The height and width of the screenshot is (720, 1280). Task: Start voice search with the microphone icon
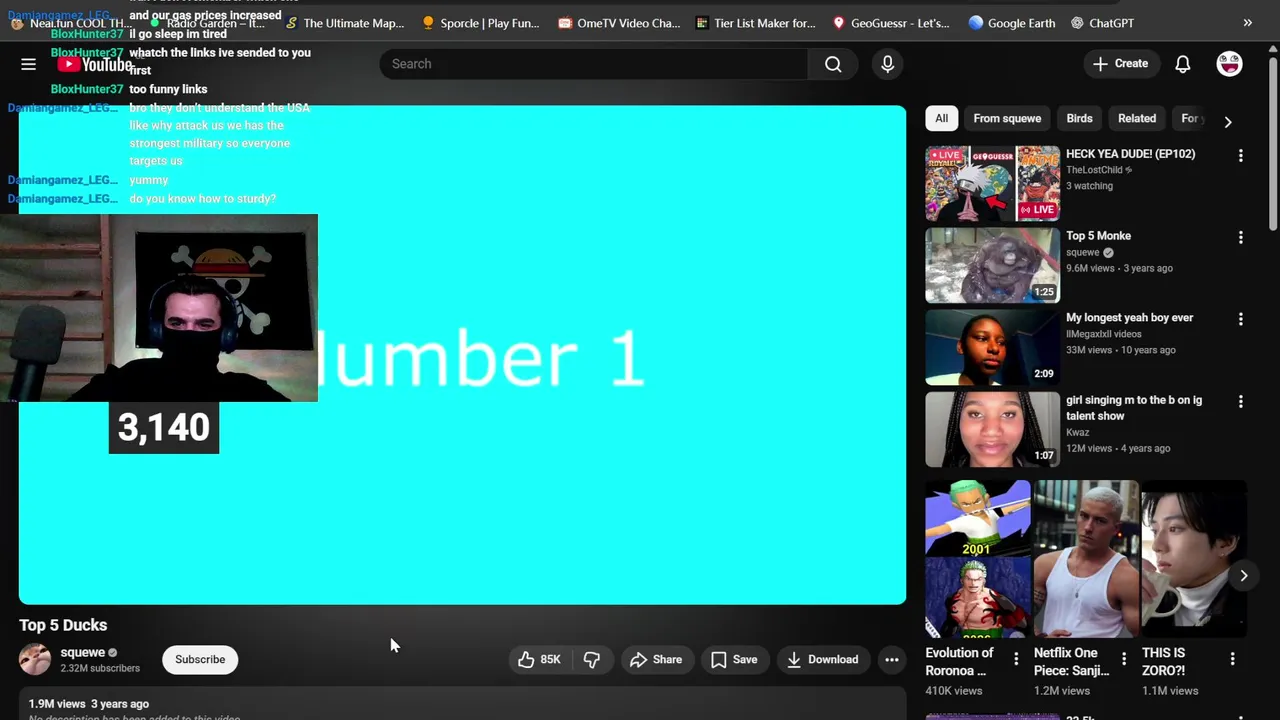coord(887,64)
